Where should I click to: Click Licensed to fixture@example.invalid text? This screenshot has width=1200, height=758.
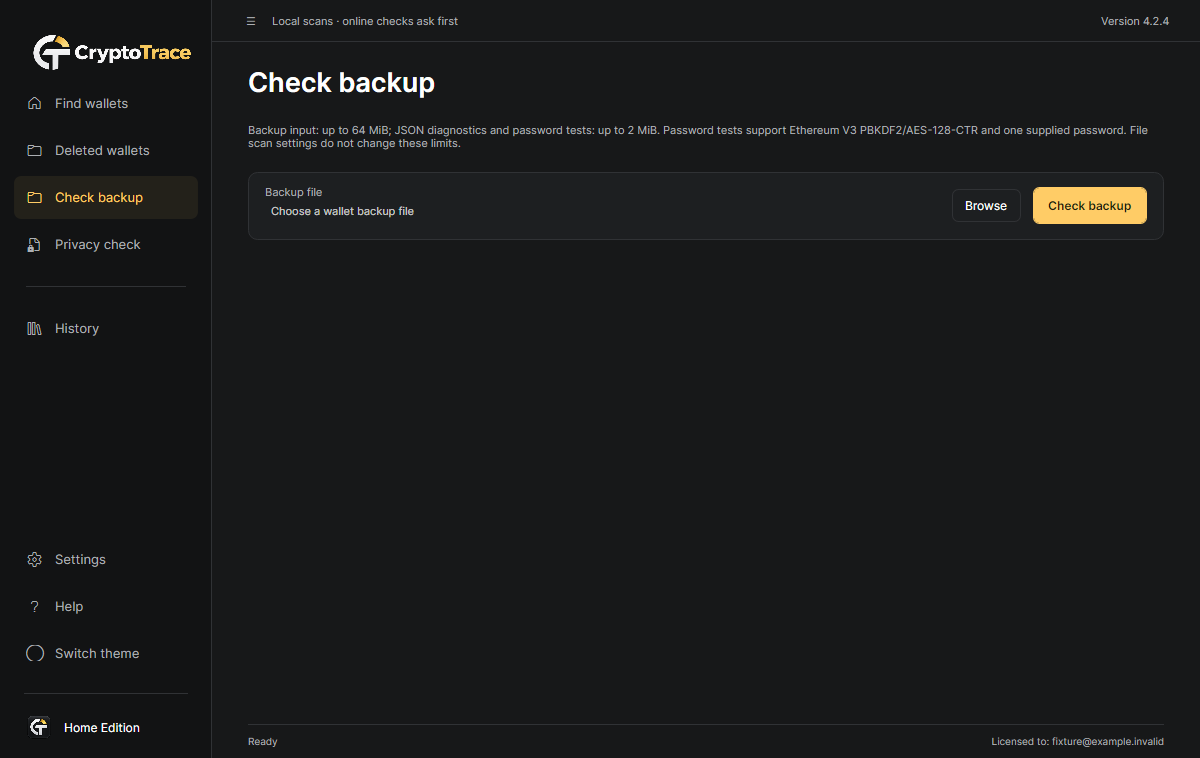[x=1078, y=742]
